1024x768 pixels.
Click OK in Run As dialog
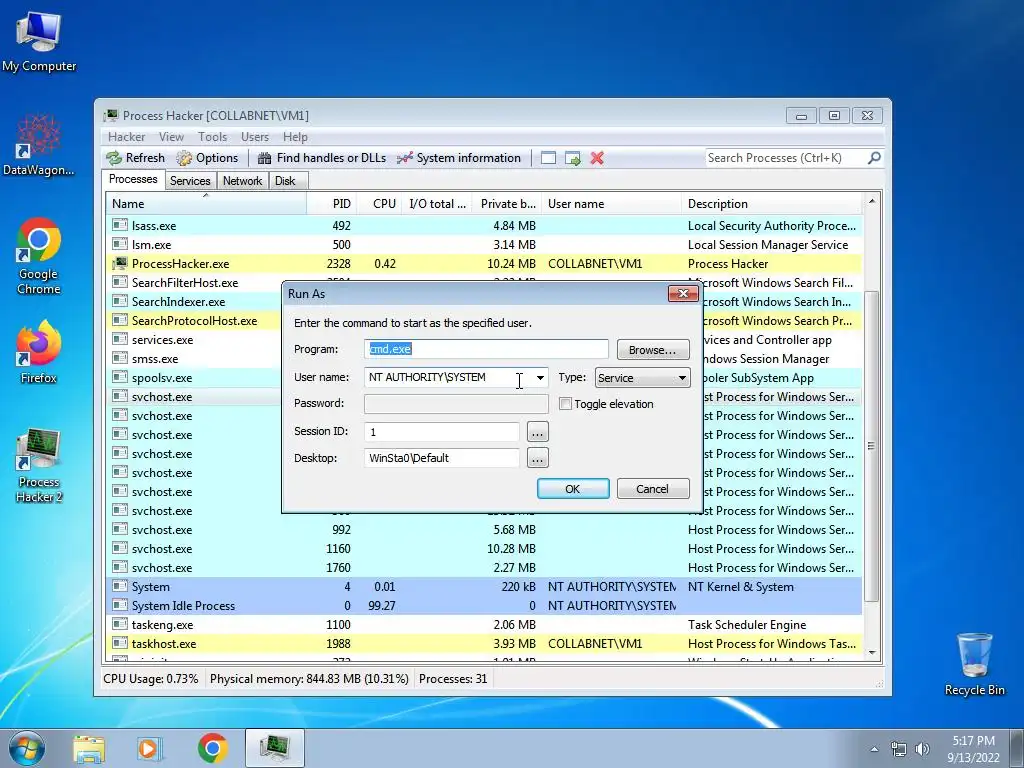click(573, 489)
